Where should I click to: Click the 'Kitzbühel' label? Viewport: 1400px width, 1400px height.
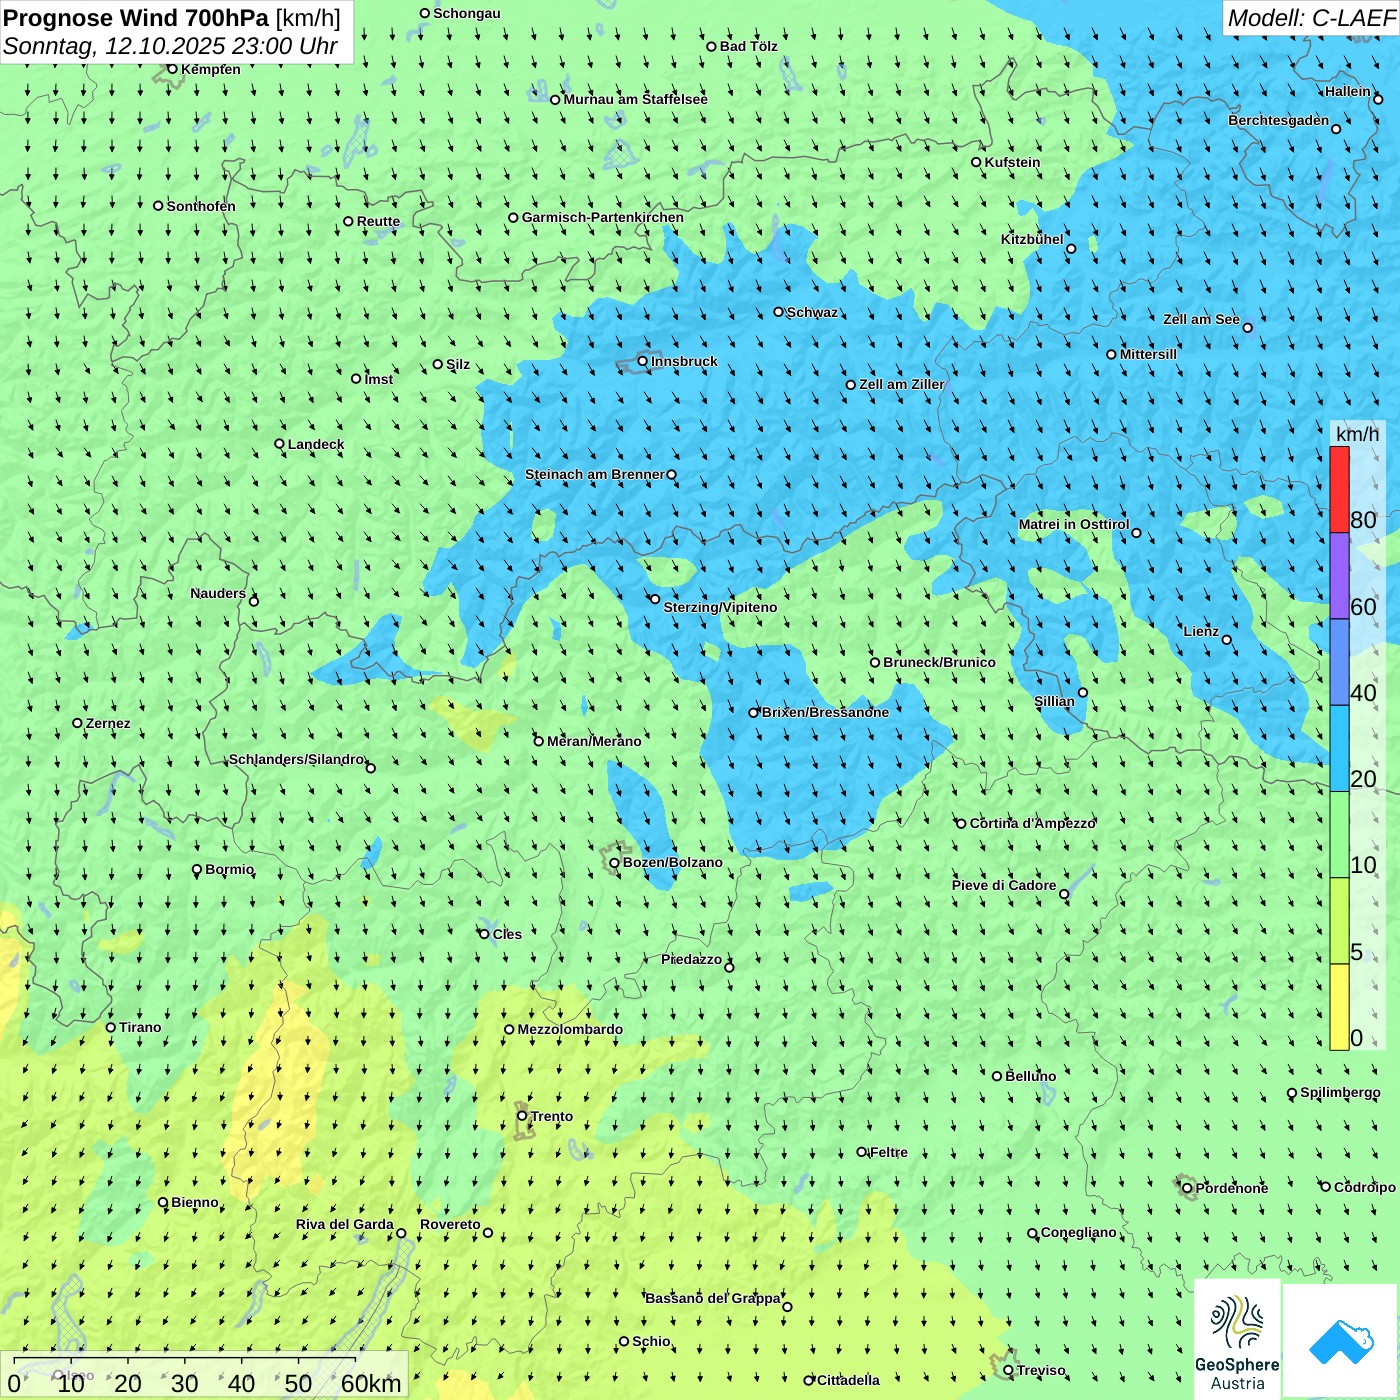[1032, 239]
